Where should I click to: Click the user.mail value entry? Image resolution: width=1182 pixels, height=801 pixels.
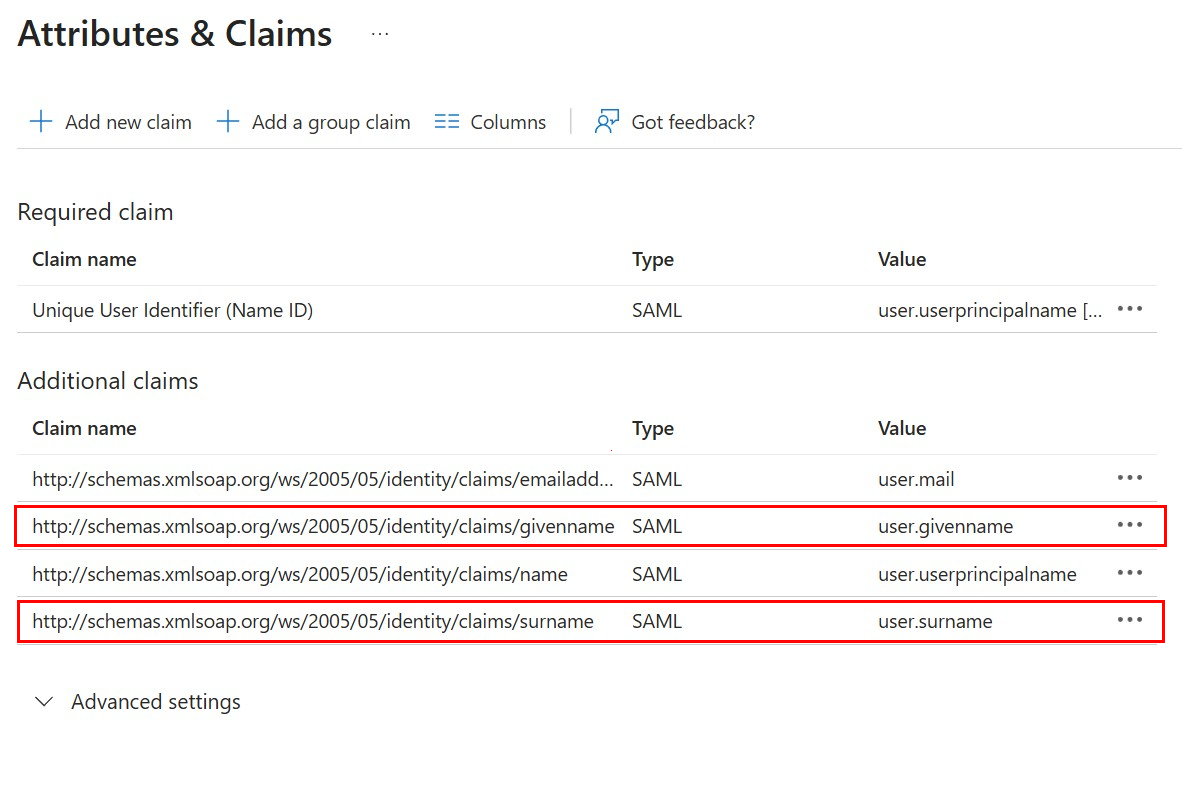(916, 478)
